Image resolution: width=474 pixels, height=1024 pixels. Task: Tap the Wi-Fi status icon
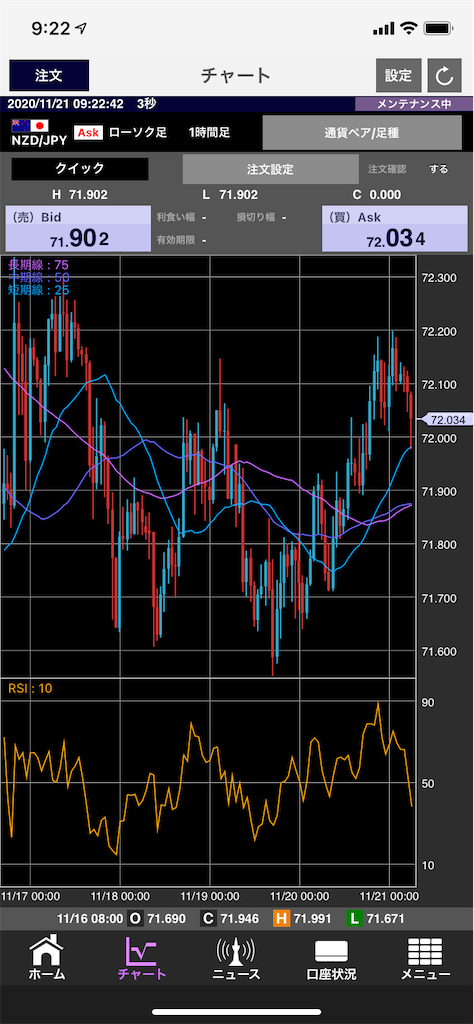[409, 28]
